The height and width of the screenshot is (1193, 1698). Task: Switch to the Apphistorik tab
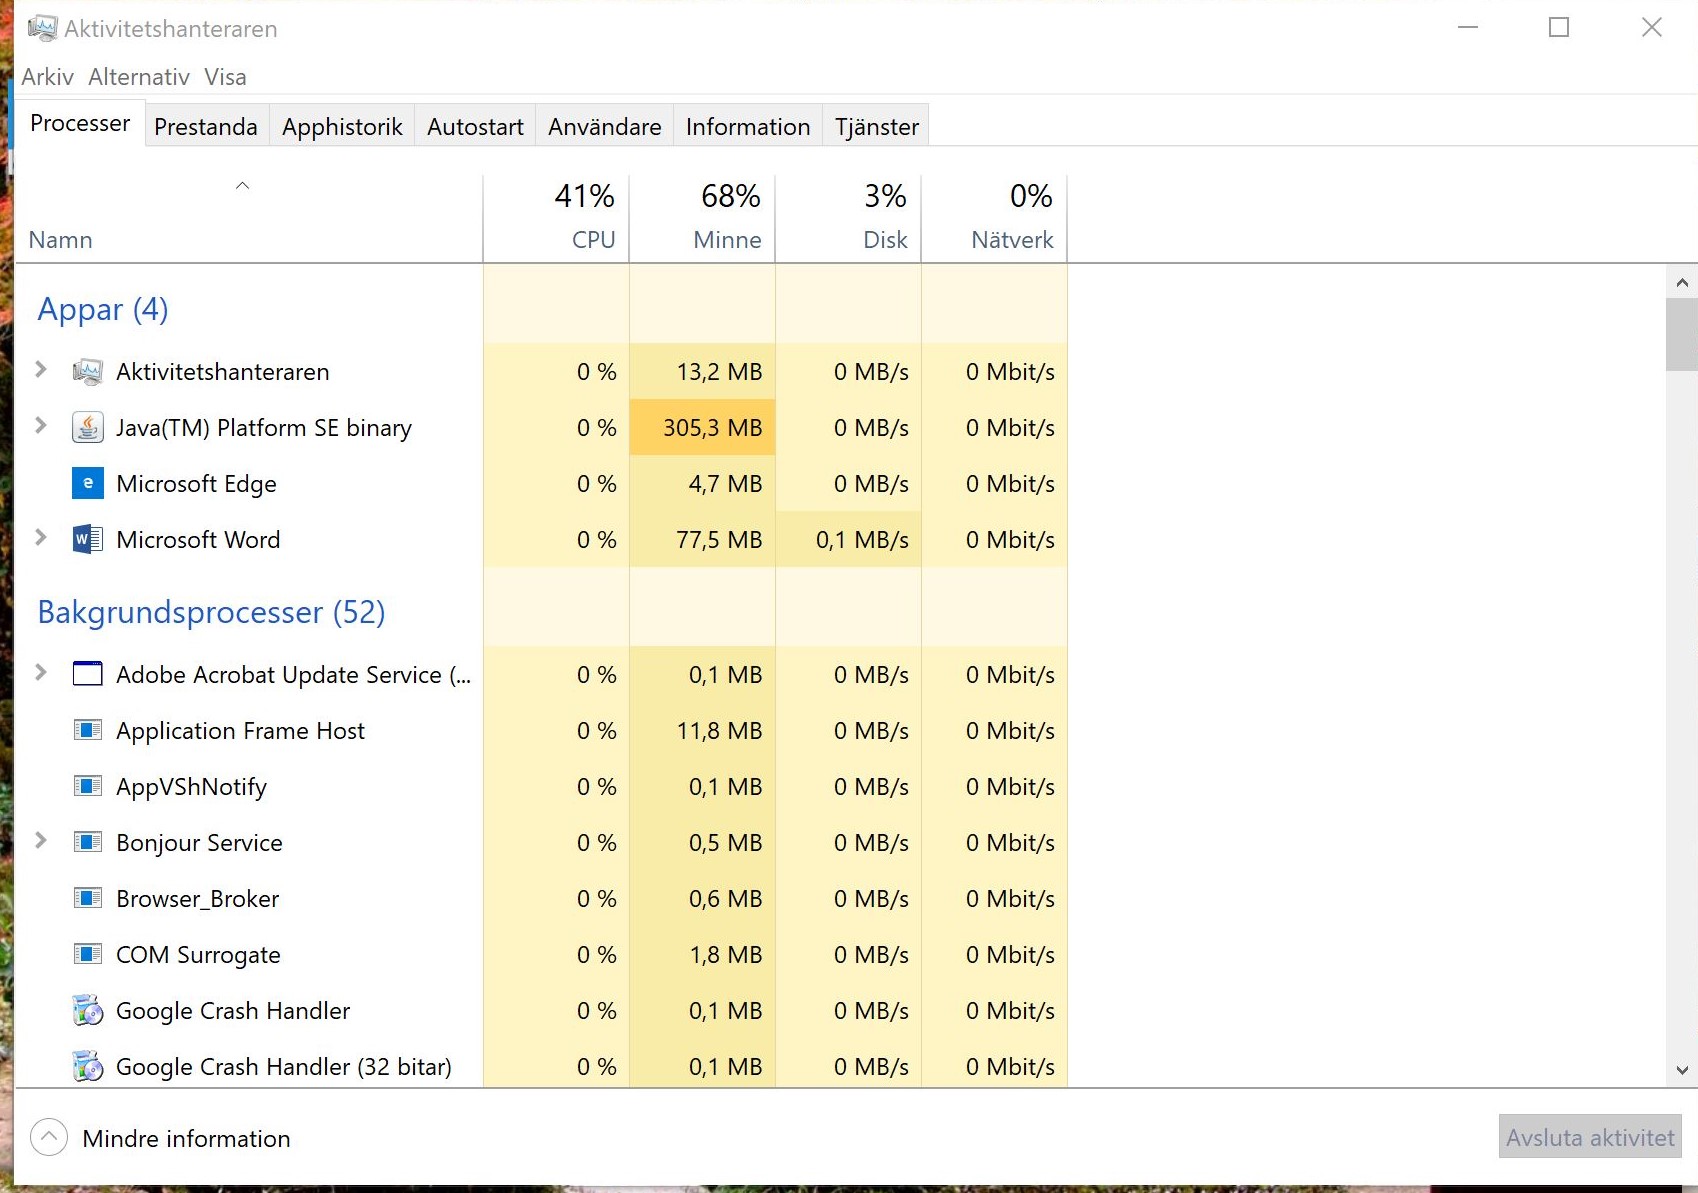click(x=342, y=126)
